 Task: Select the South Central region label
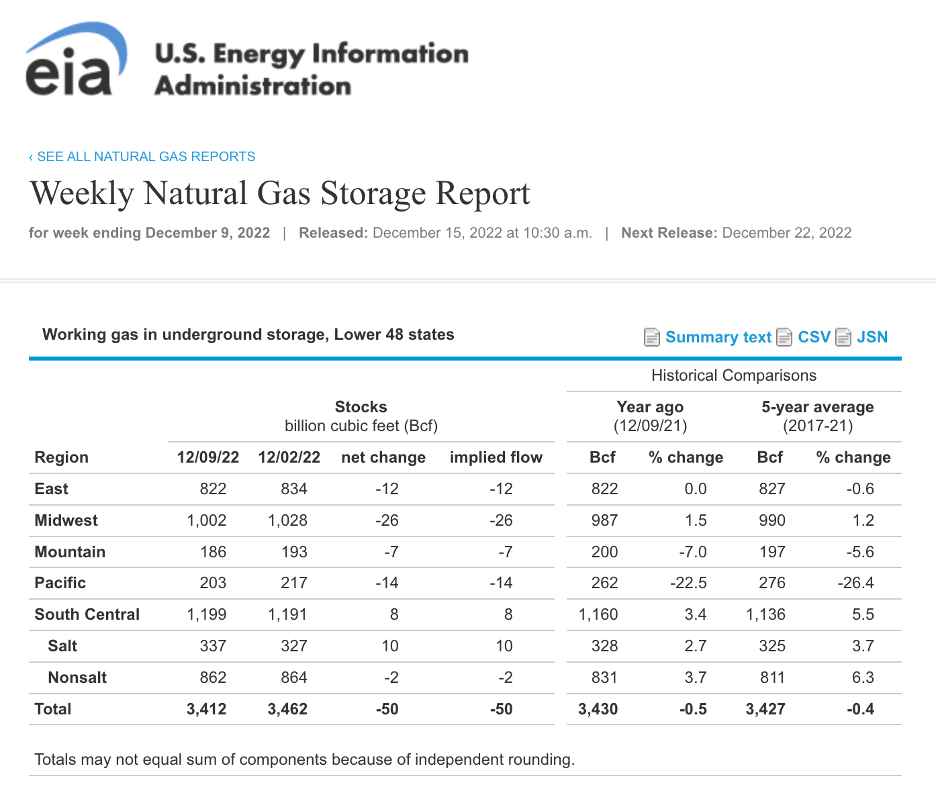click(x=87, y=615)
